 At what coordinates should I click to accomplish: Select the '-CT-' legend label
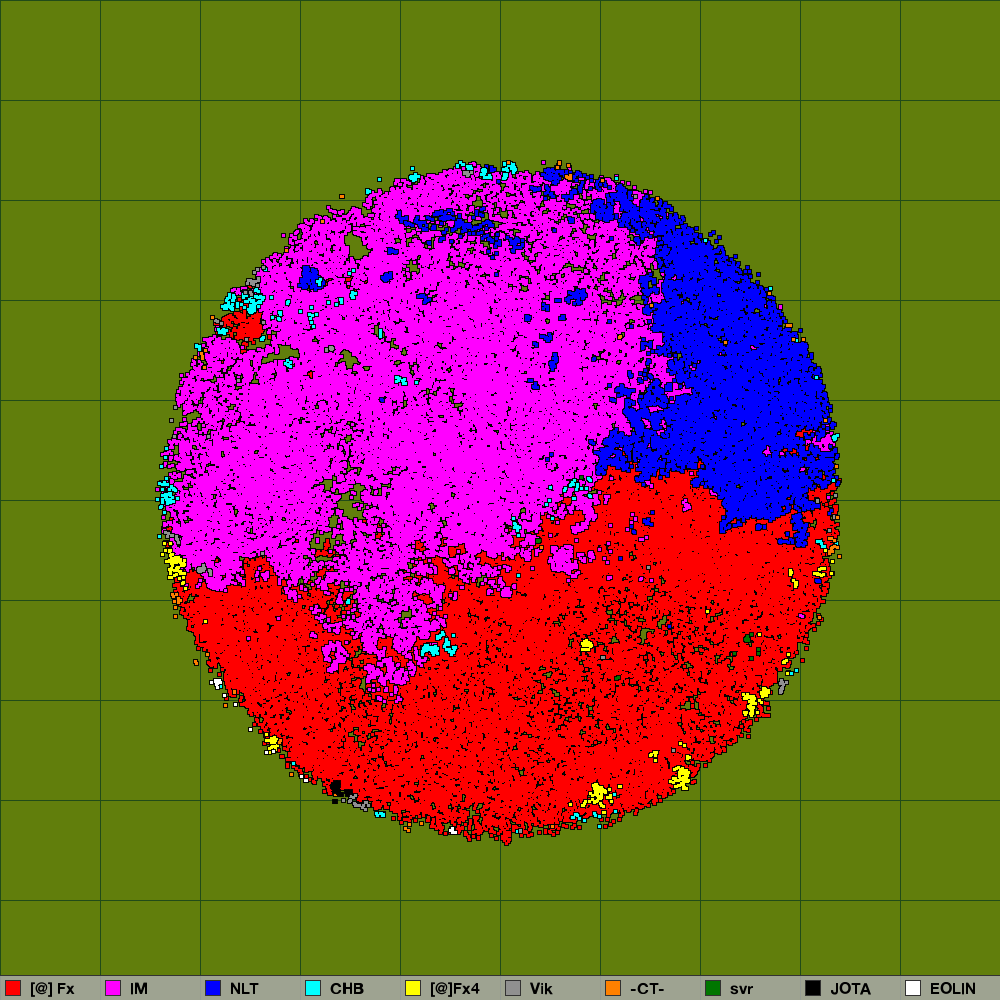click(x=647, y=989)
